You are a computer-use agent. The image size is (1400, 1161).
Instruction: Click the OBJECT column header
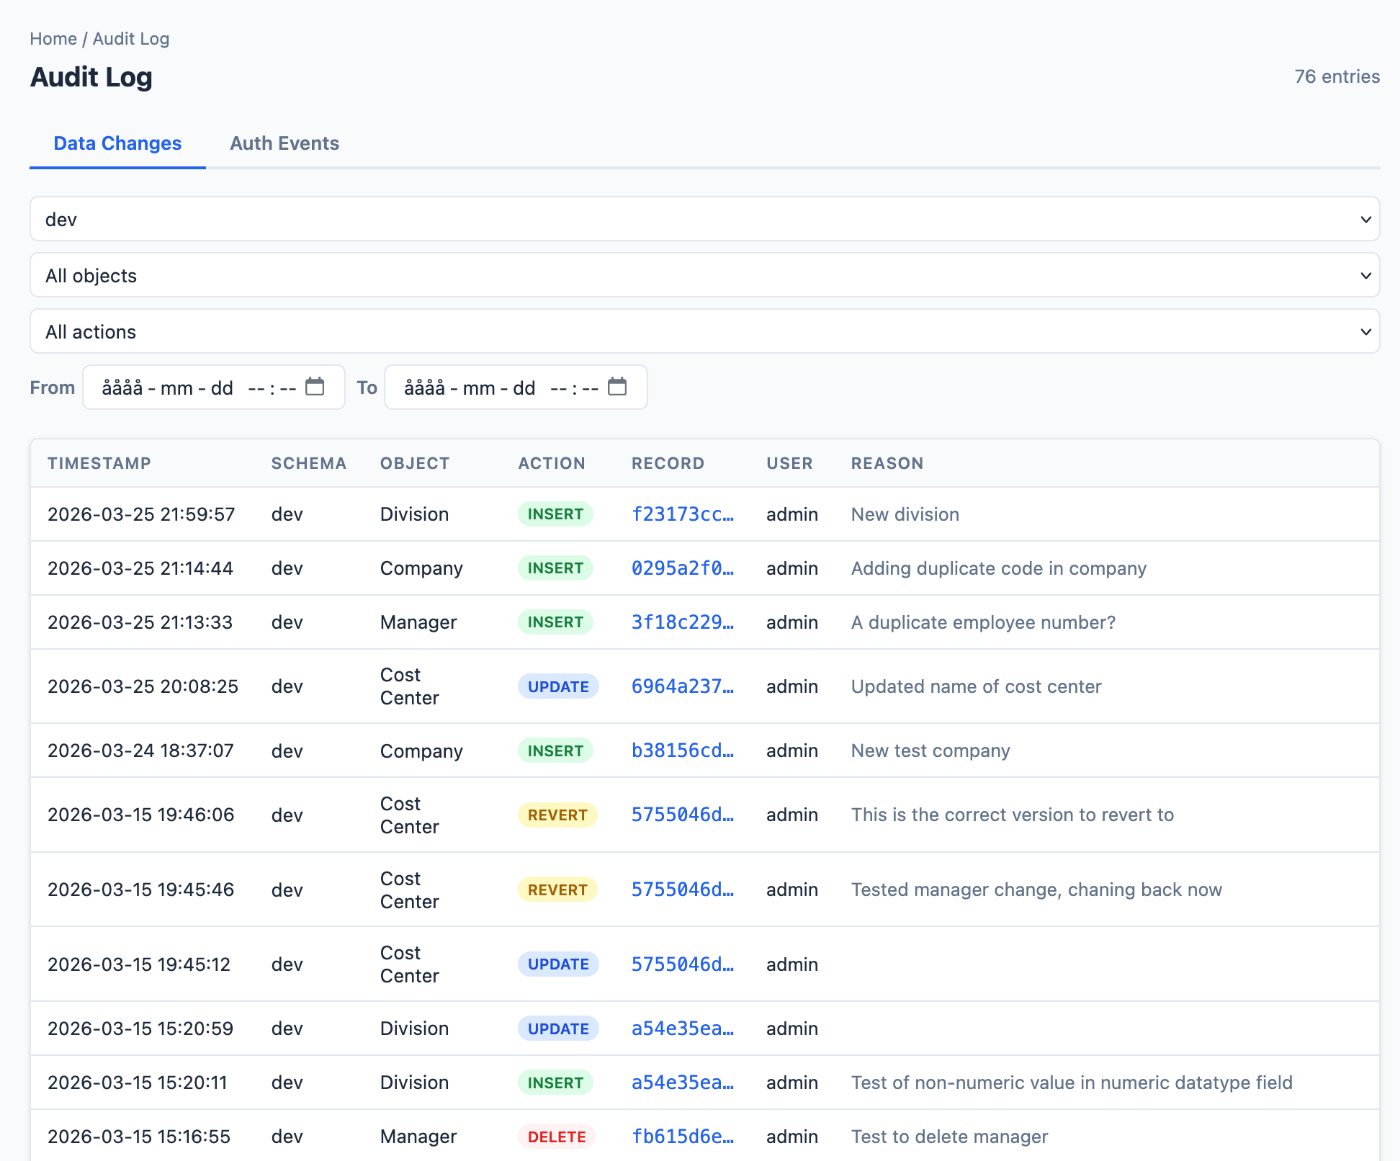[415, 463]
